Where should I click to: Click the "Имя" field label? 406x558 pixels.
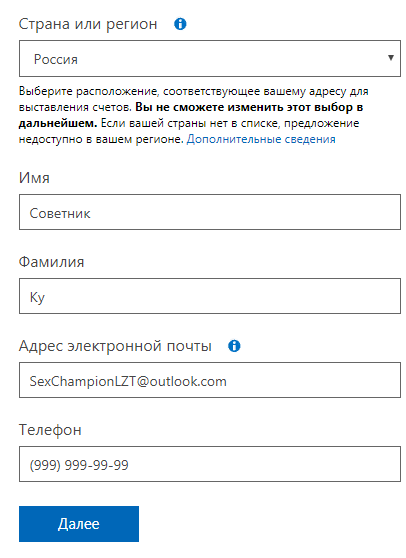coord(34,178)
